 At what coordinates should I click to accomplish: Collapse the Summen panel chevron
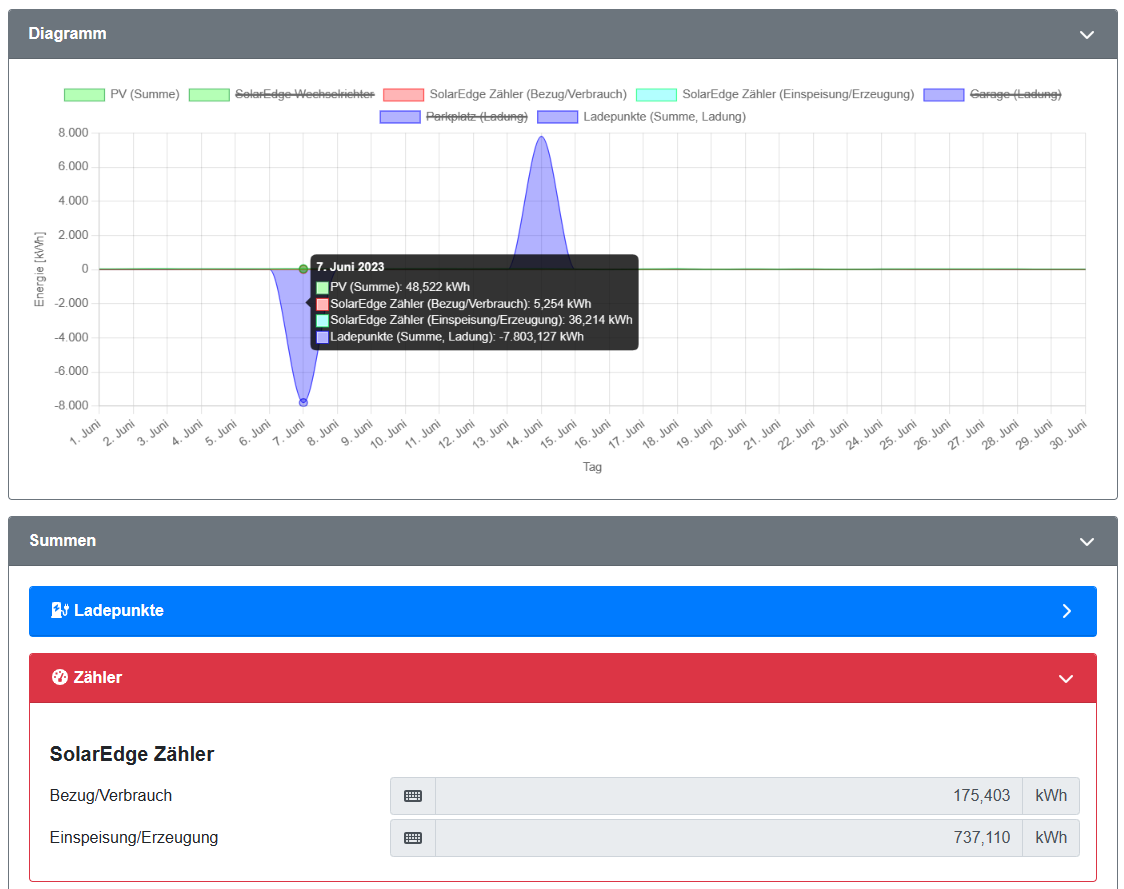tap(1087, 541)
